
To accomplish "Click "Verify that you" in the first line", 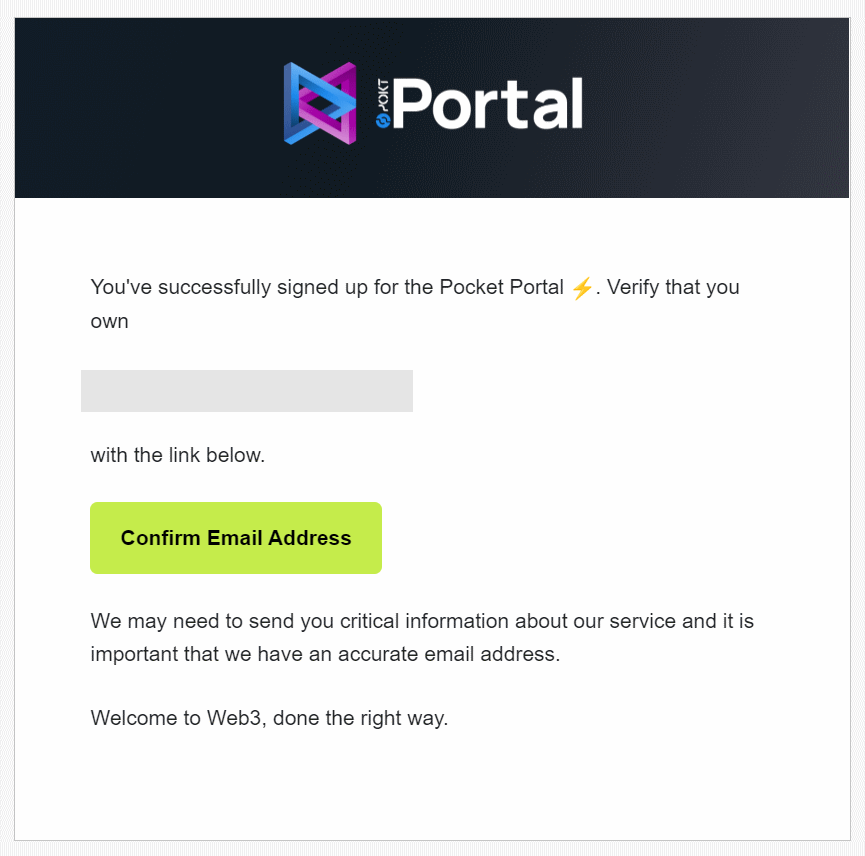I will point(673,288).
